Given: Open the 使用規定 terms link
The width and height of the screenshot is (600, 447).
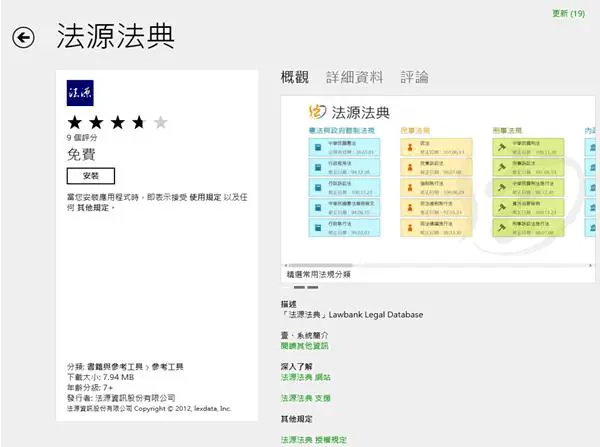Looking at the screenshot, I should [x=205, y=197].
